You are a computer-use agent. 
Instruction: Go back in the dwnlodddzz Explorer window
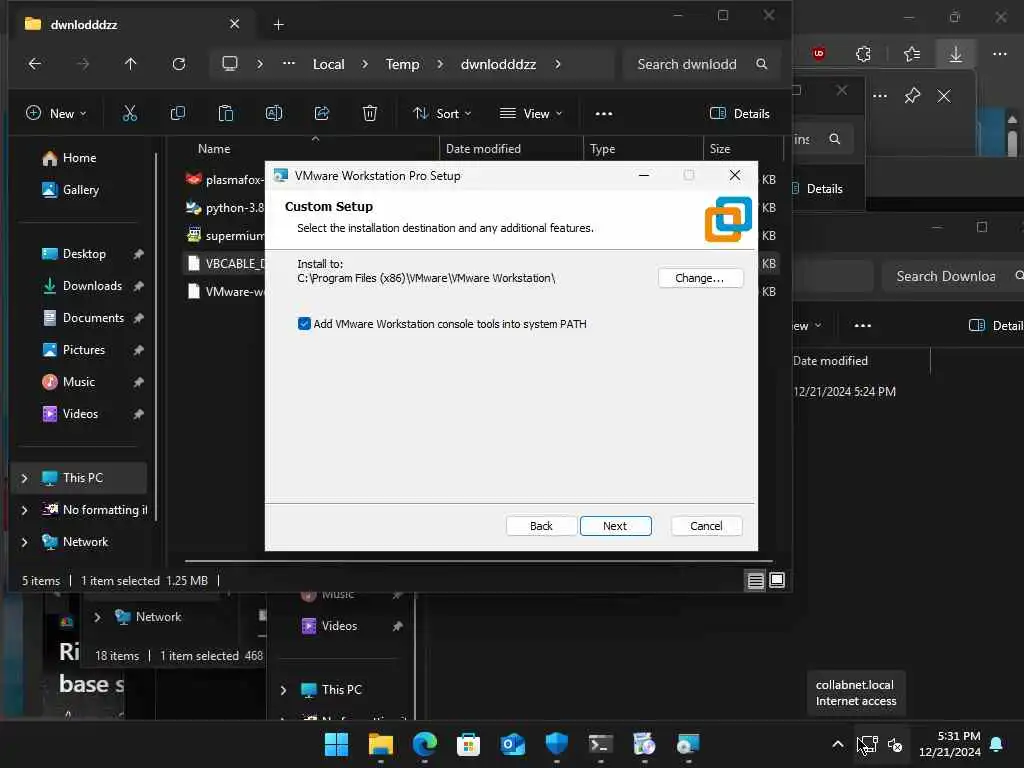[x=35, y=64]
